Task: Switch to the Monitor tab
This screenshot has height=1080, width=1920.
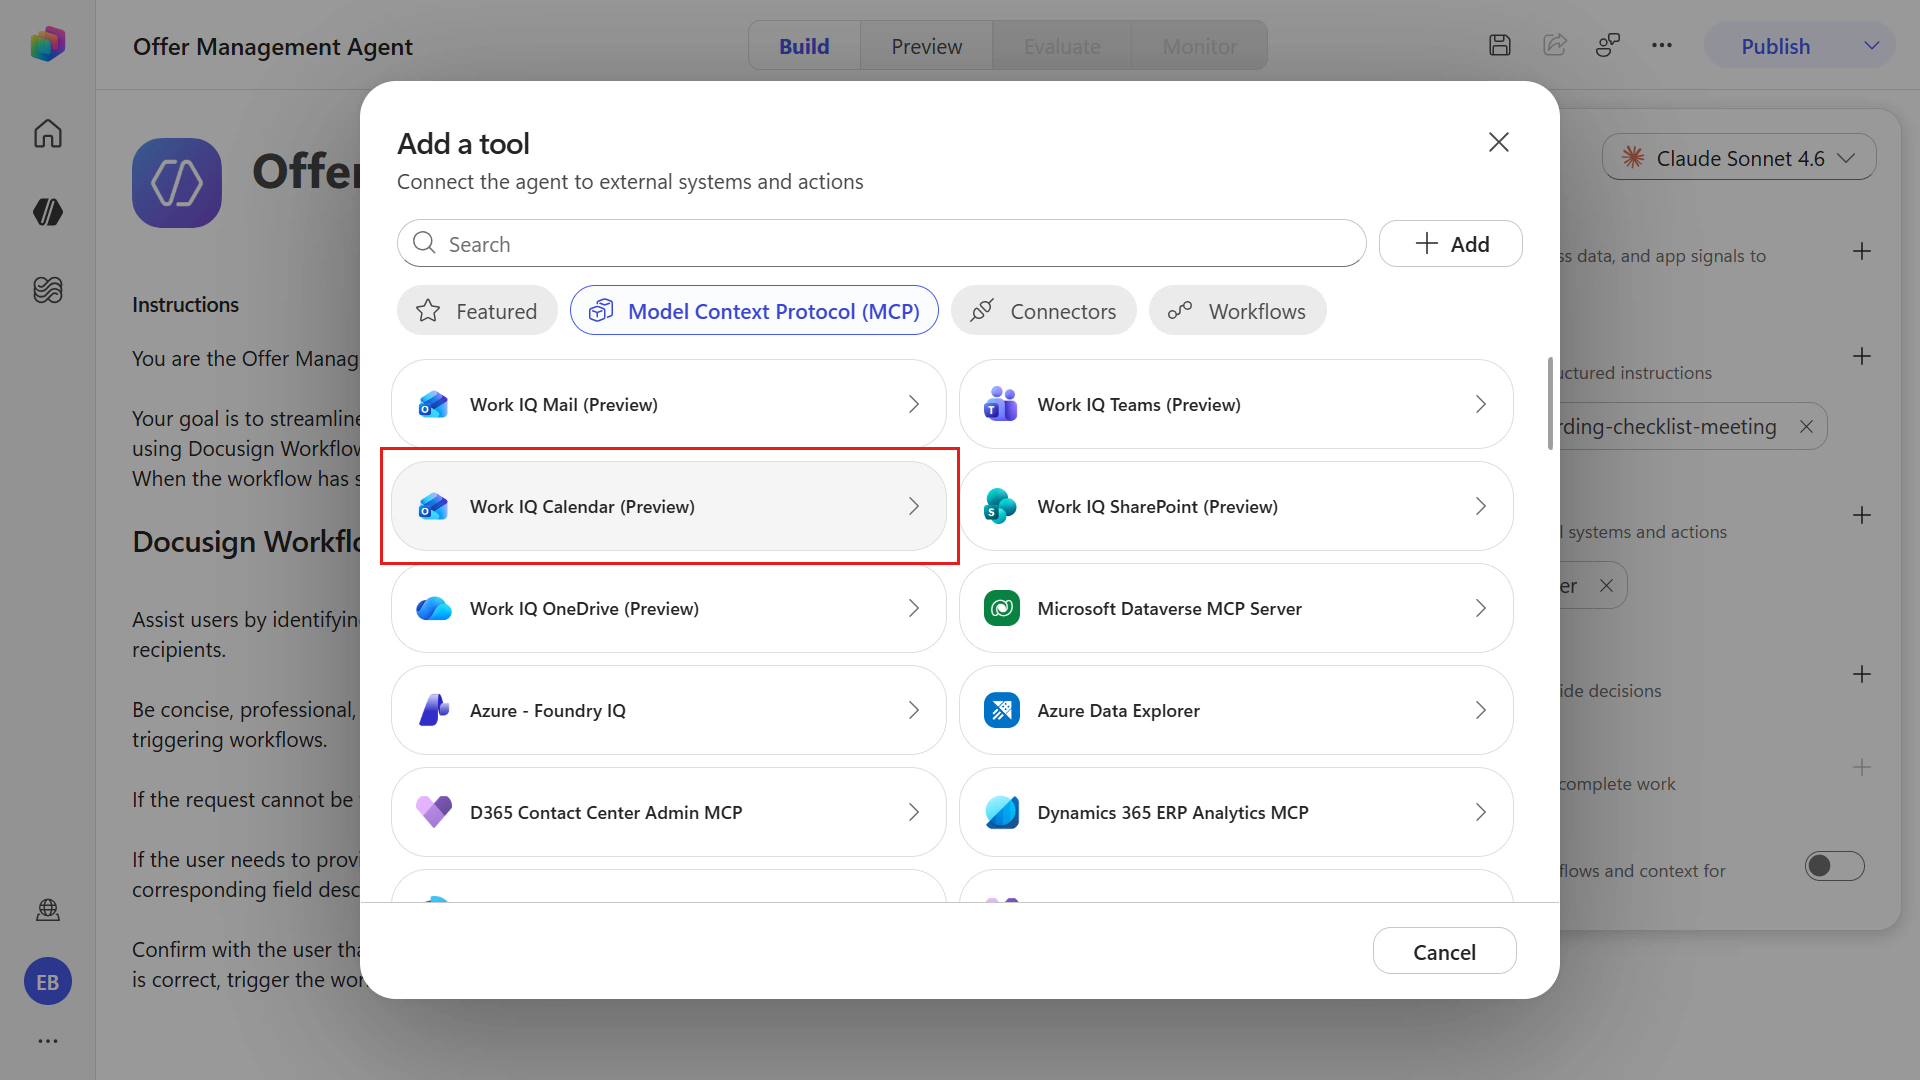Action: tap(1199, 46)
